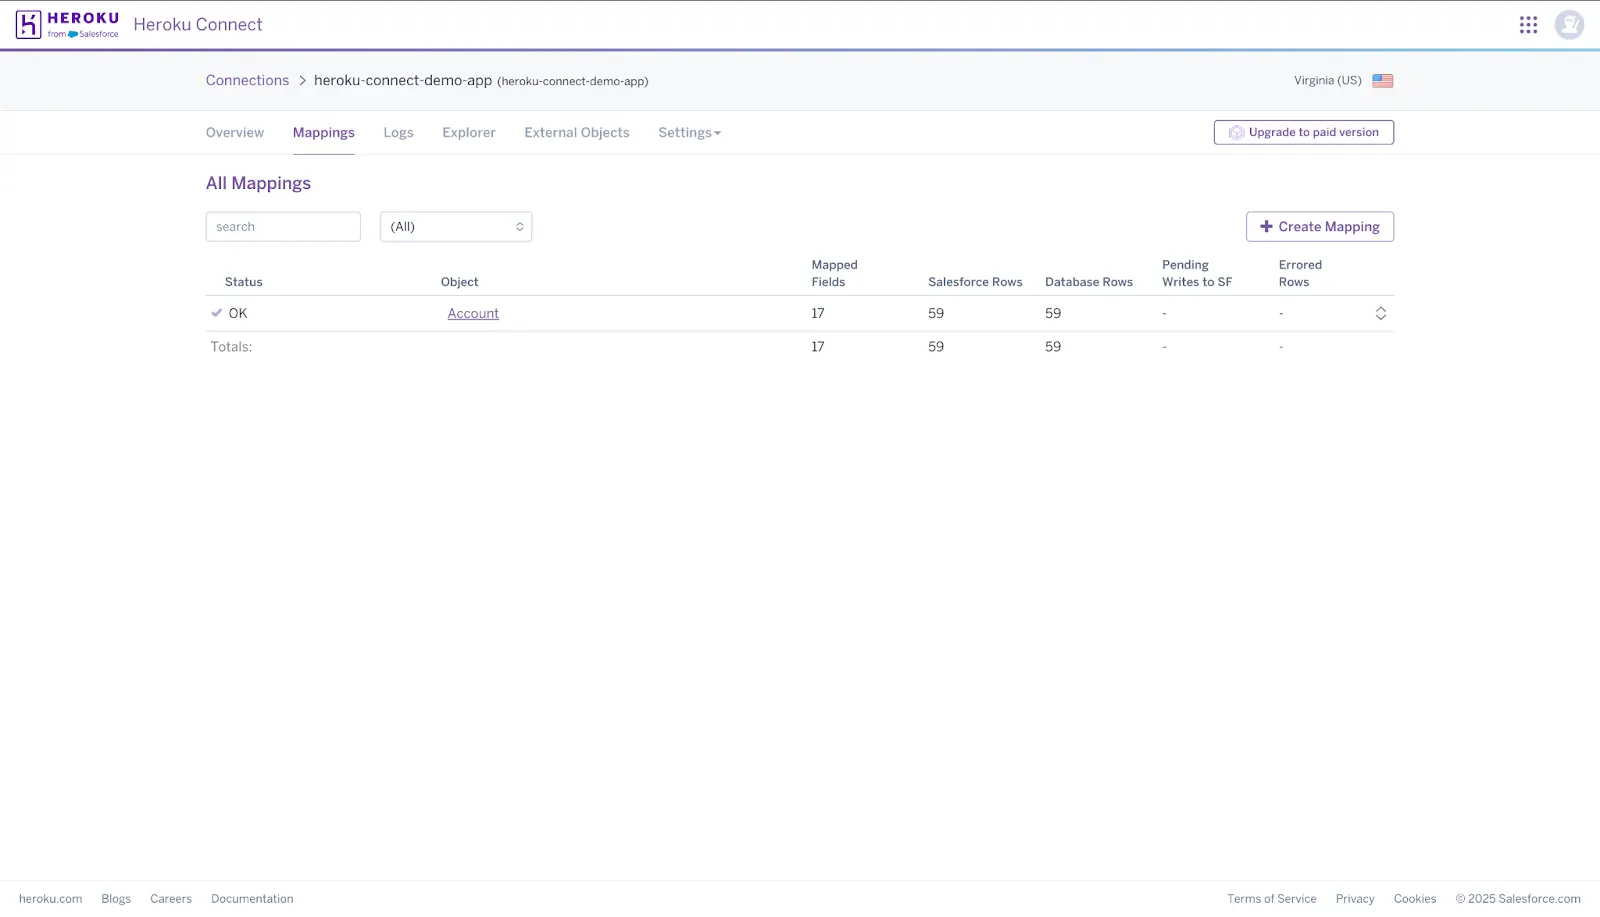Switch to the Overview tab
1600x917 pixels.
pyautogui.click(x=234, y=132)
